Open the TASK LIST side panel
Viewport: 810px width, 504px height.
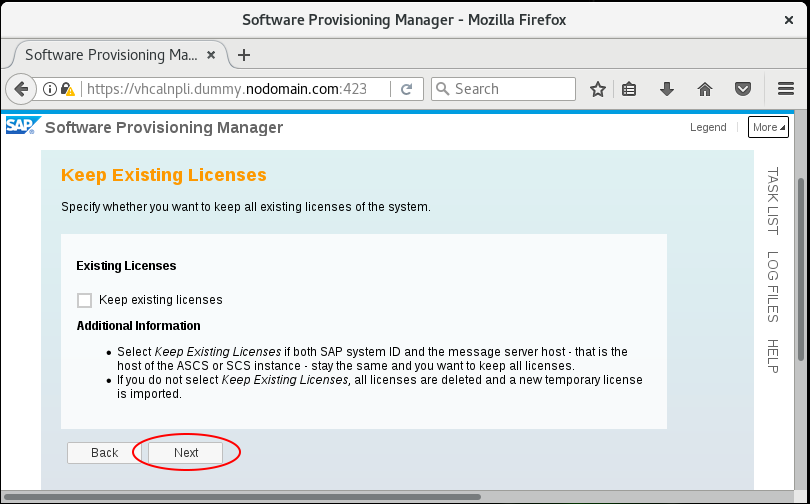coord(772,201)
